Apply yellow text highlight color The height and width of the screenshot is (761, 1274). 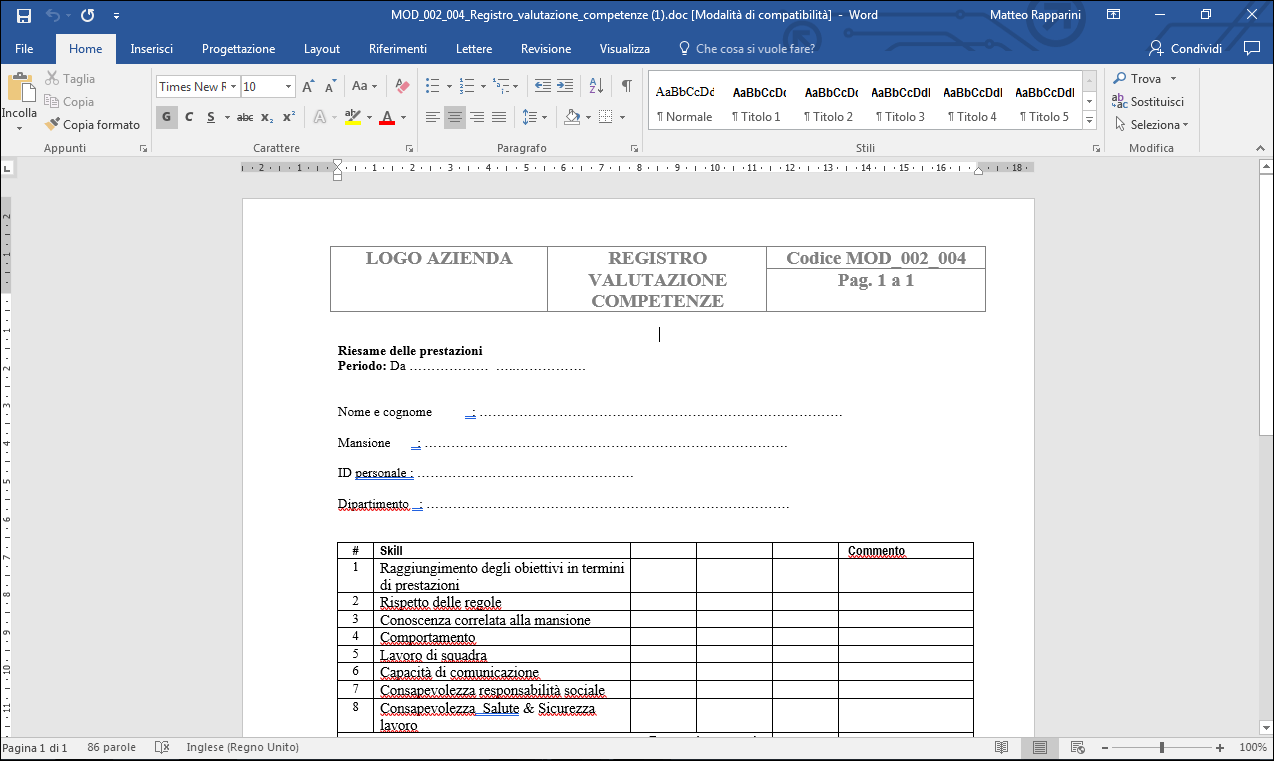(x=352, y=118)
